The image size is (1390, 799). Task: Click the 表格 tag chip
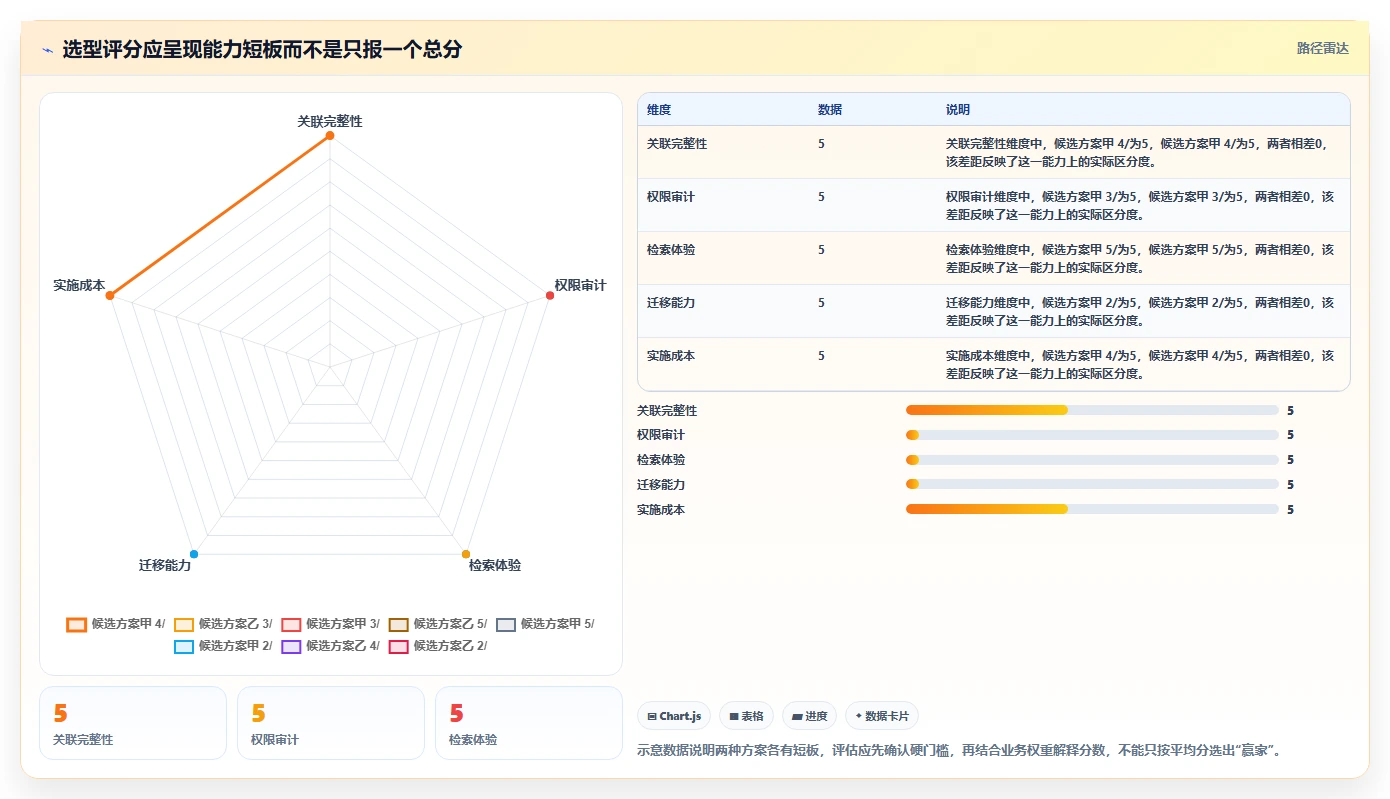pyautogui.click(x=746, y=716)
